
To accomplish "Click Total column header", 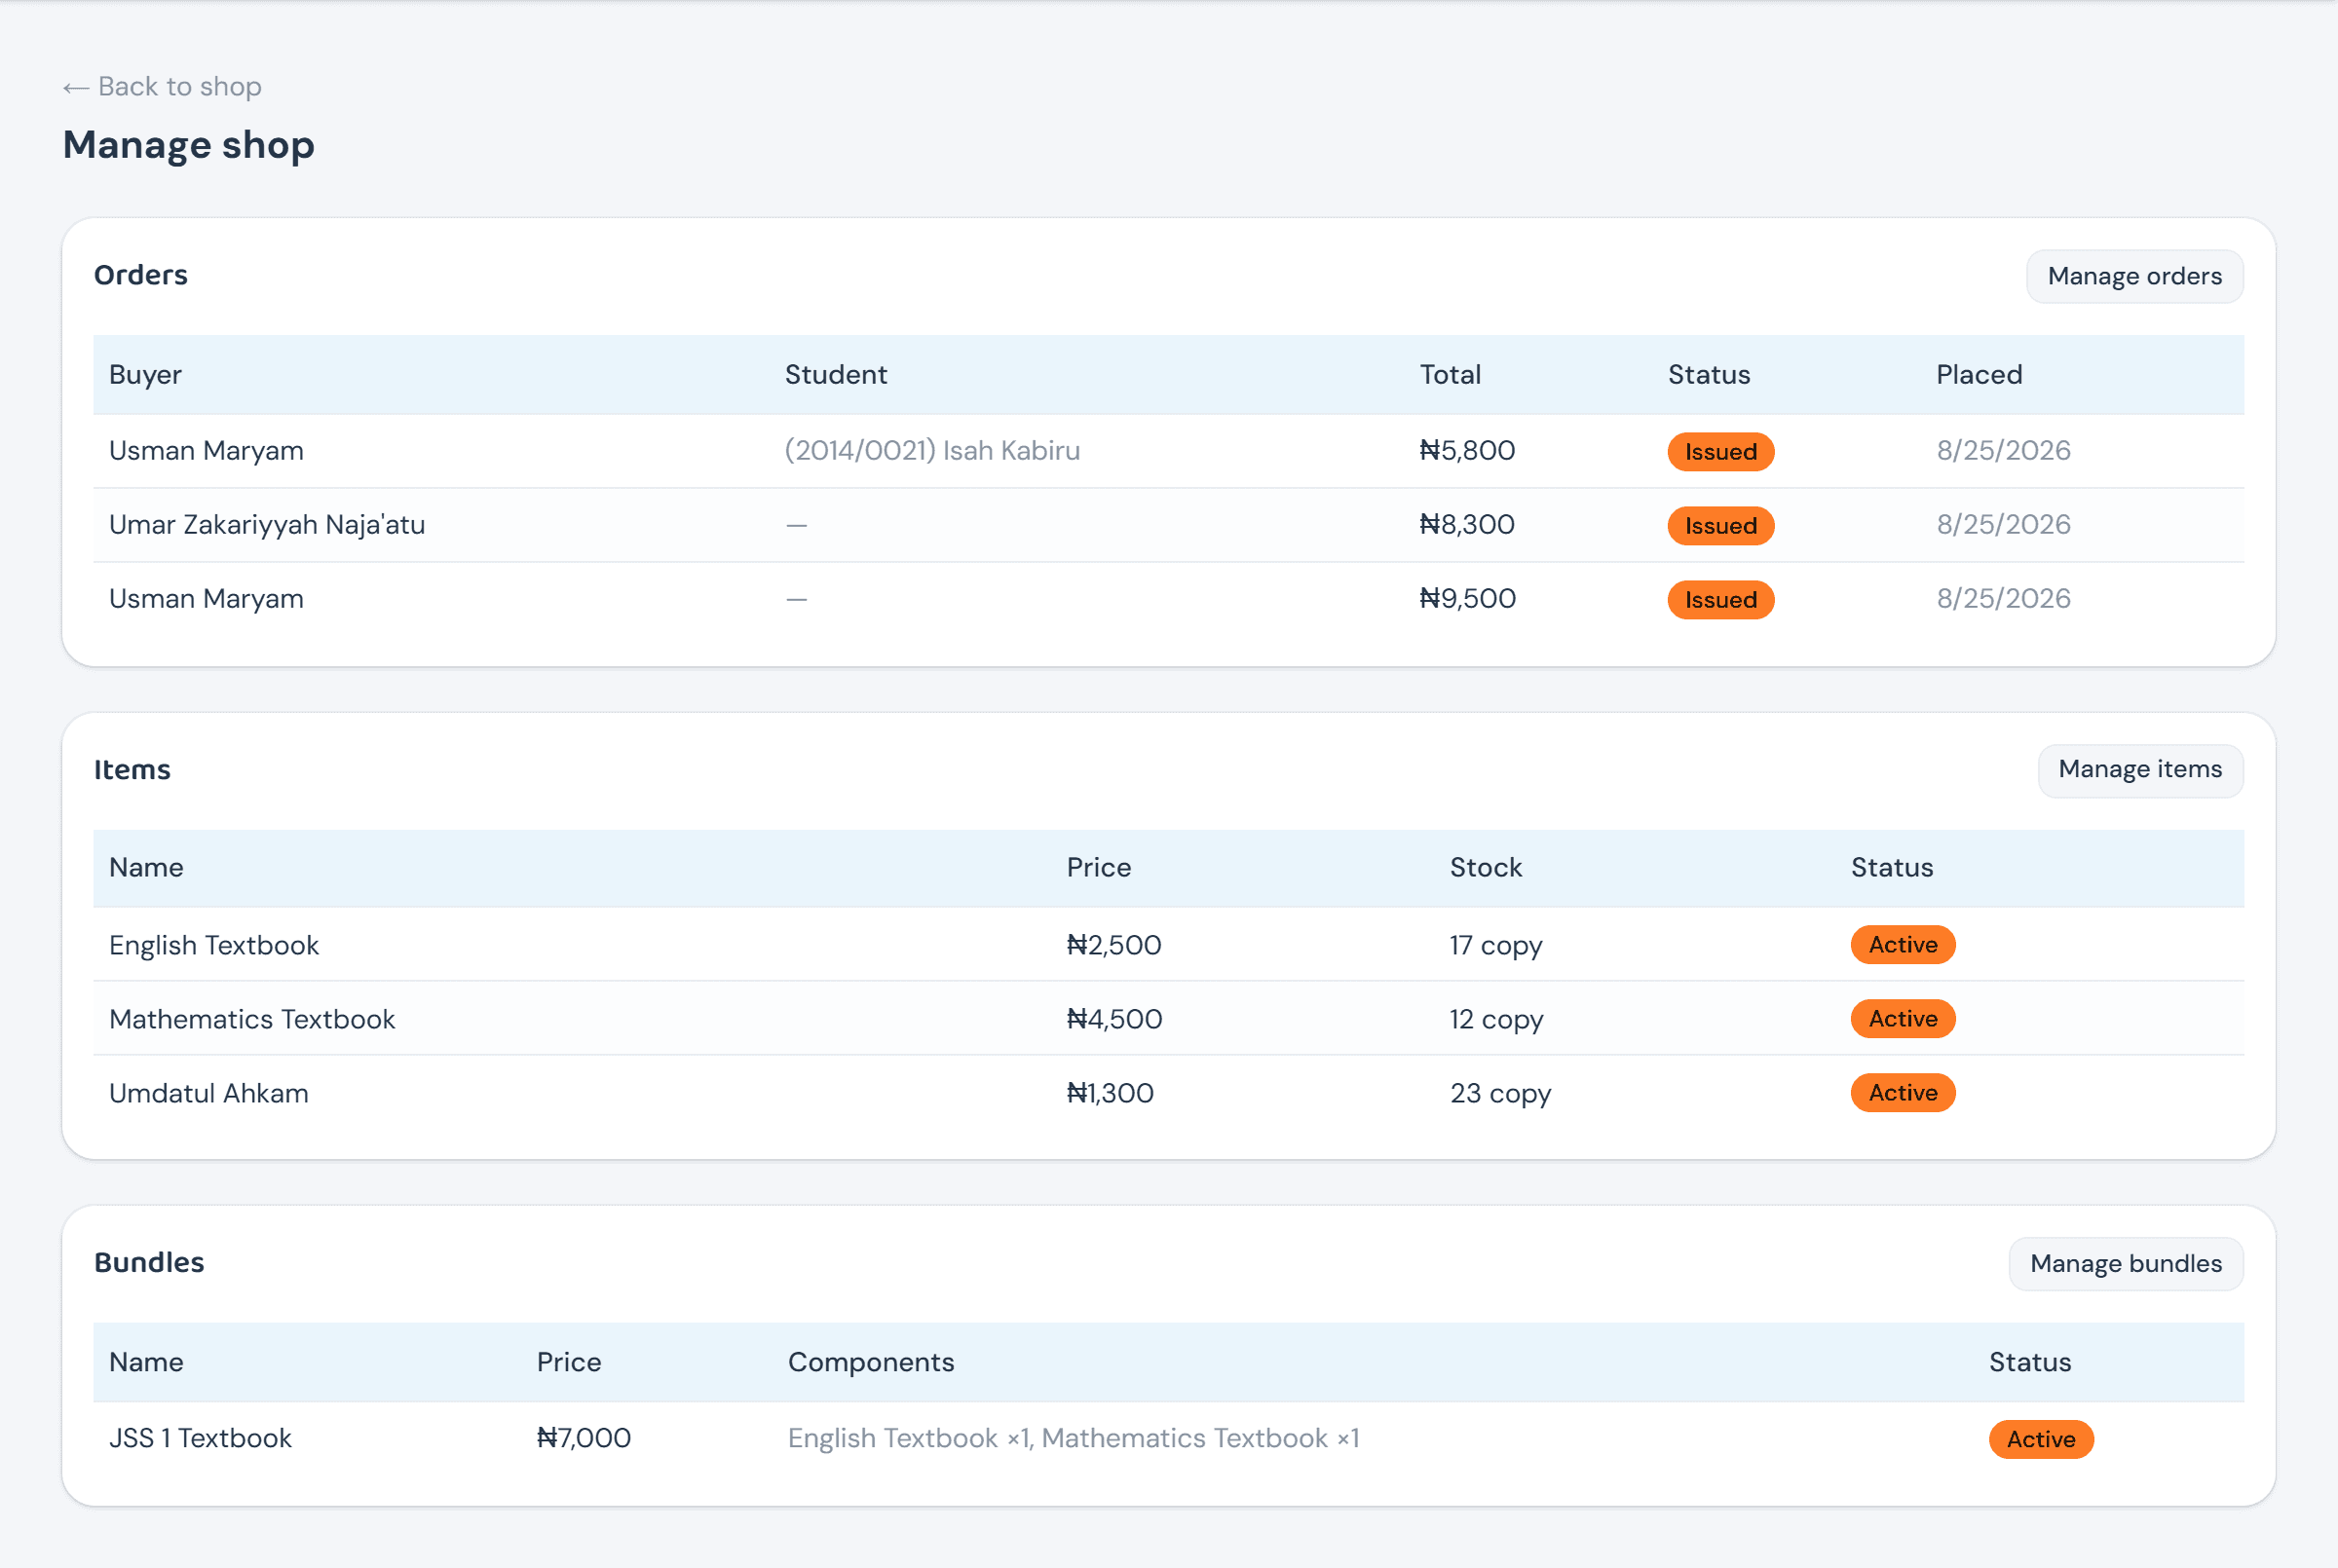I will [1450, 374].
